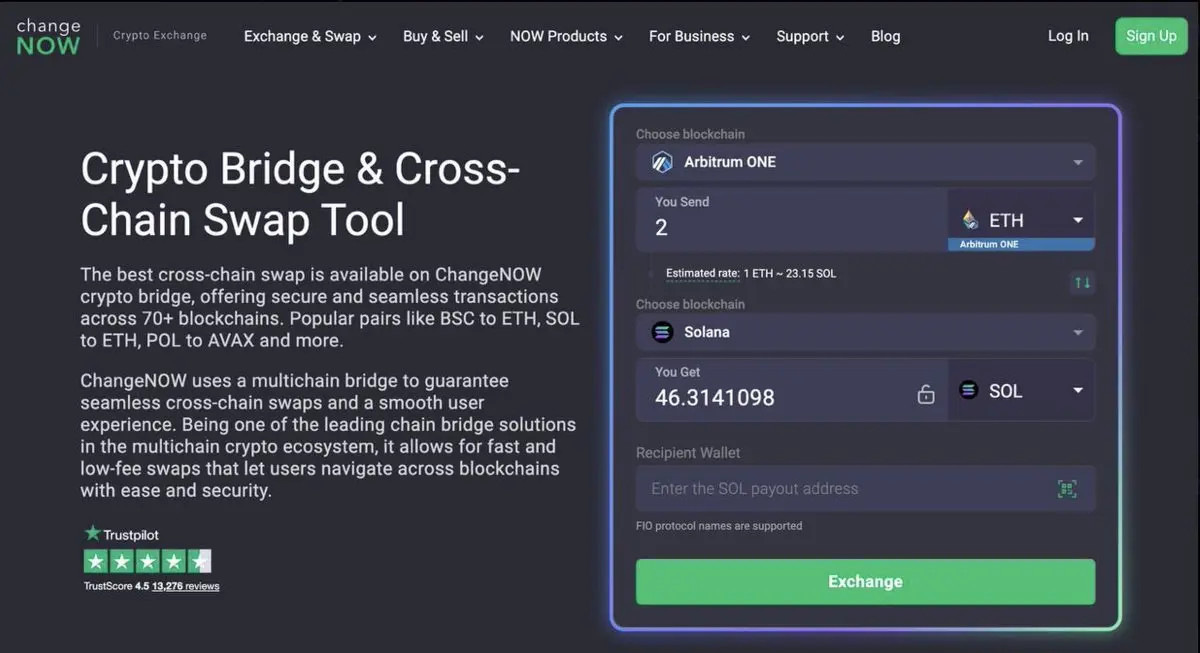Click the TrustScore 4.5 text
The width and height of the screenshot is (1200, 653).
116,586
